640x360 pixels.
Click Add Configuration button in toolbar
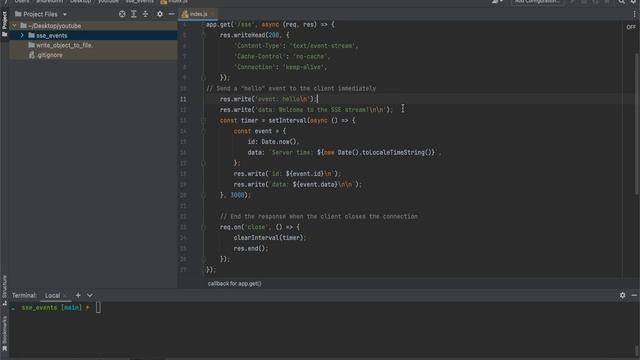(537, 2)
